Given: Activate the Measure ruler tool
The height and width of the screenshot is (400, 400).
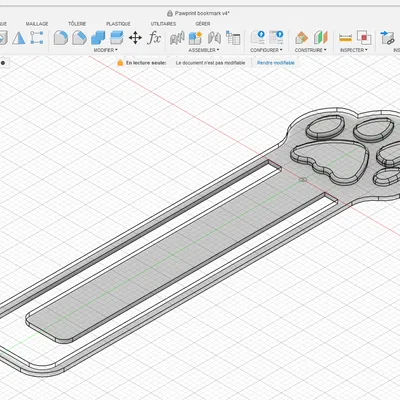Looking at the screenshot, I should click(346, 38).
